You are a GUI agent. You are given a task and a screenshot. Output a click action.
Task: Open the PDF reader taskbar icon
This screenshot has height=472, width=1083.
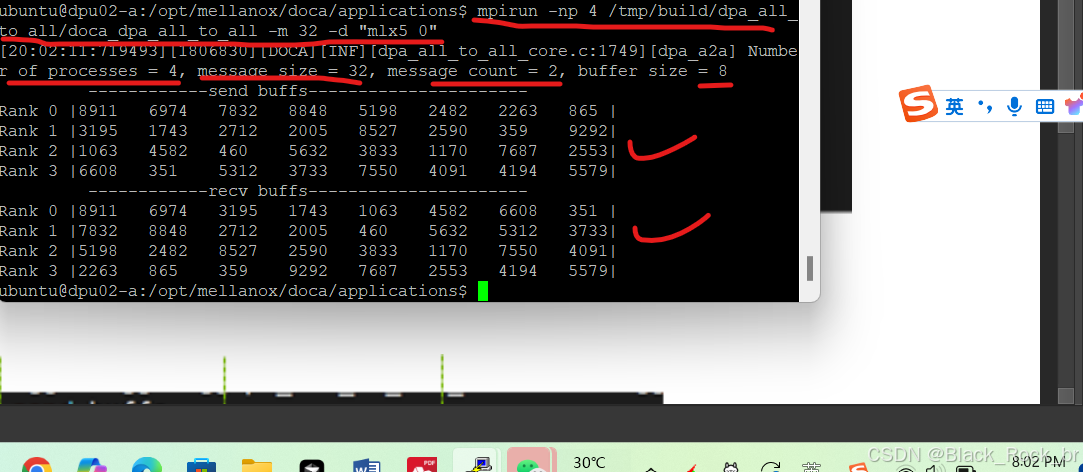(x=421, y=464)
